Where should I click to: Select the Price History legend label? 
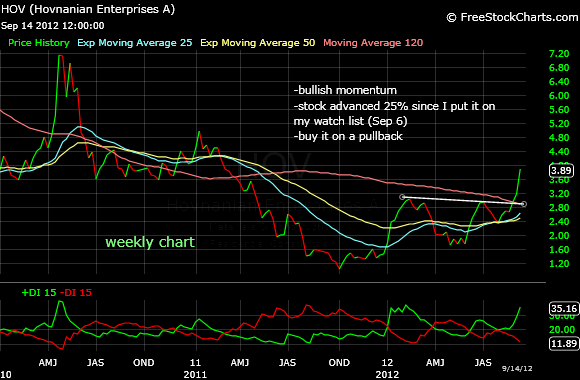[x=39, y=43]
